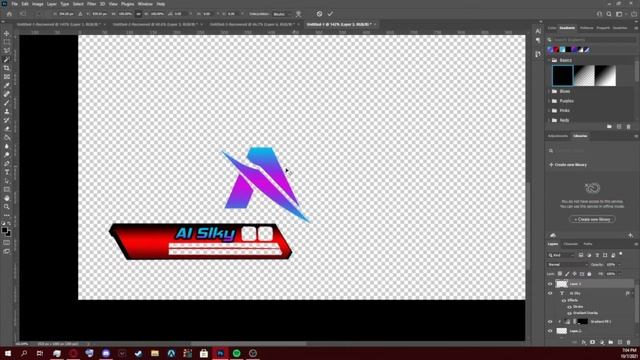Add a layer mask in Layers panel
Screen dimensions: 640x360
(x=592, y=342)
